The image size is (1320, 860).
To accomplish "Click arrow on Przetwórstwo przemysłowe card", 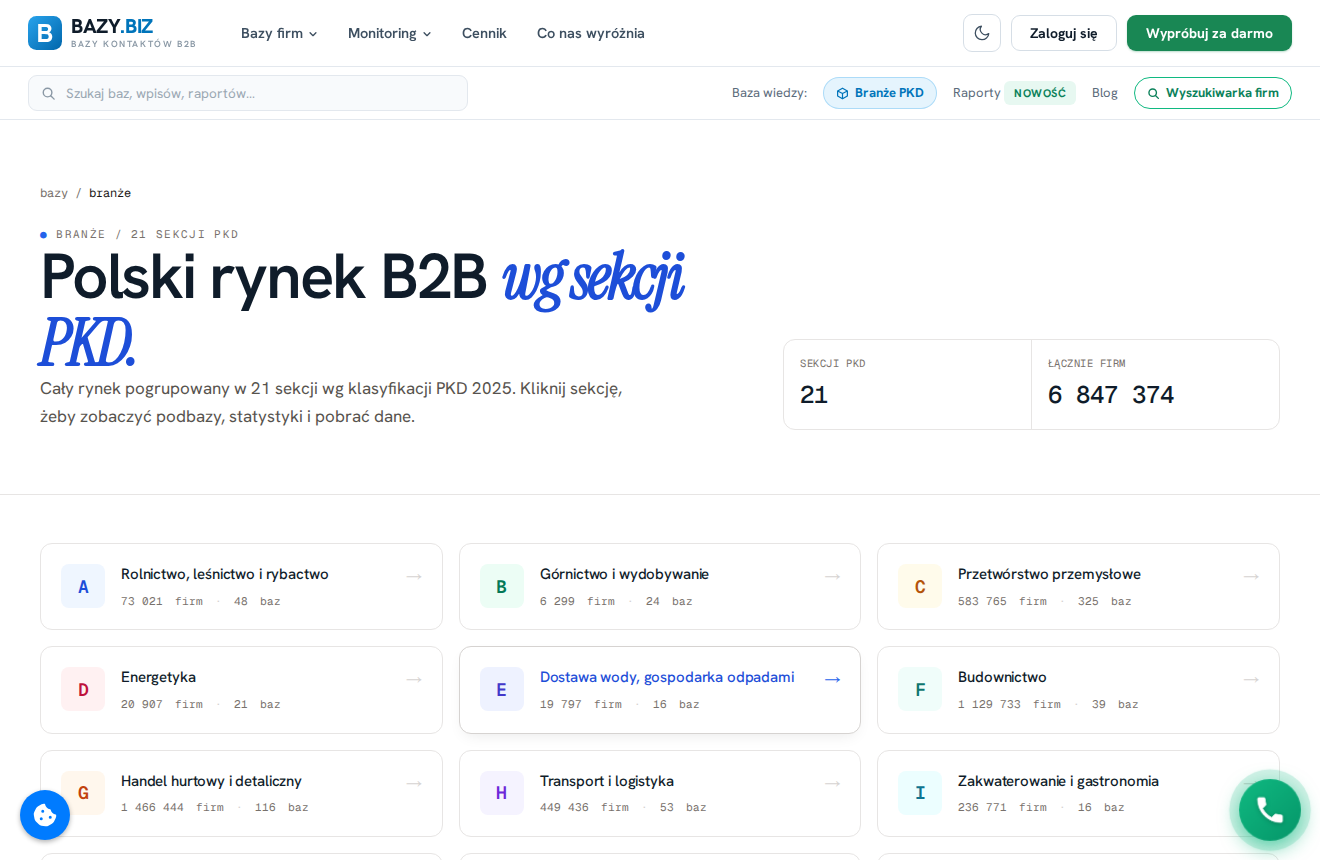I will tap(1251, 576).
